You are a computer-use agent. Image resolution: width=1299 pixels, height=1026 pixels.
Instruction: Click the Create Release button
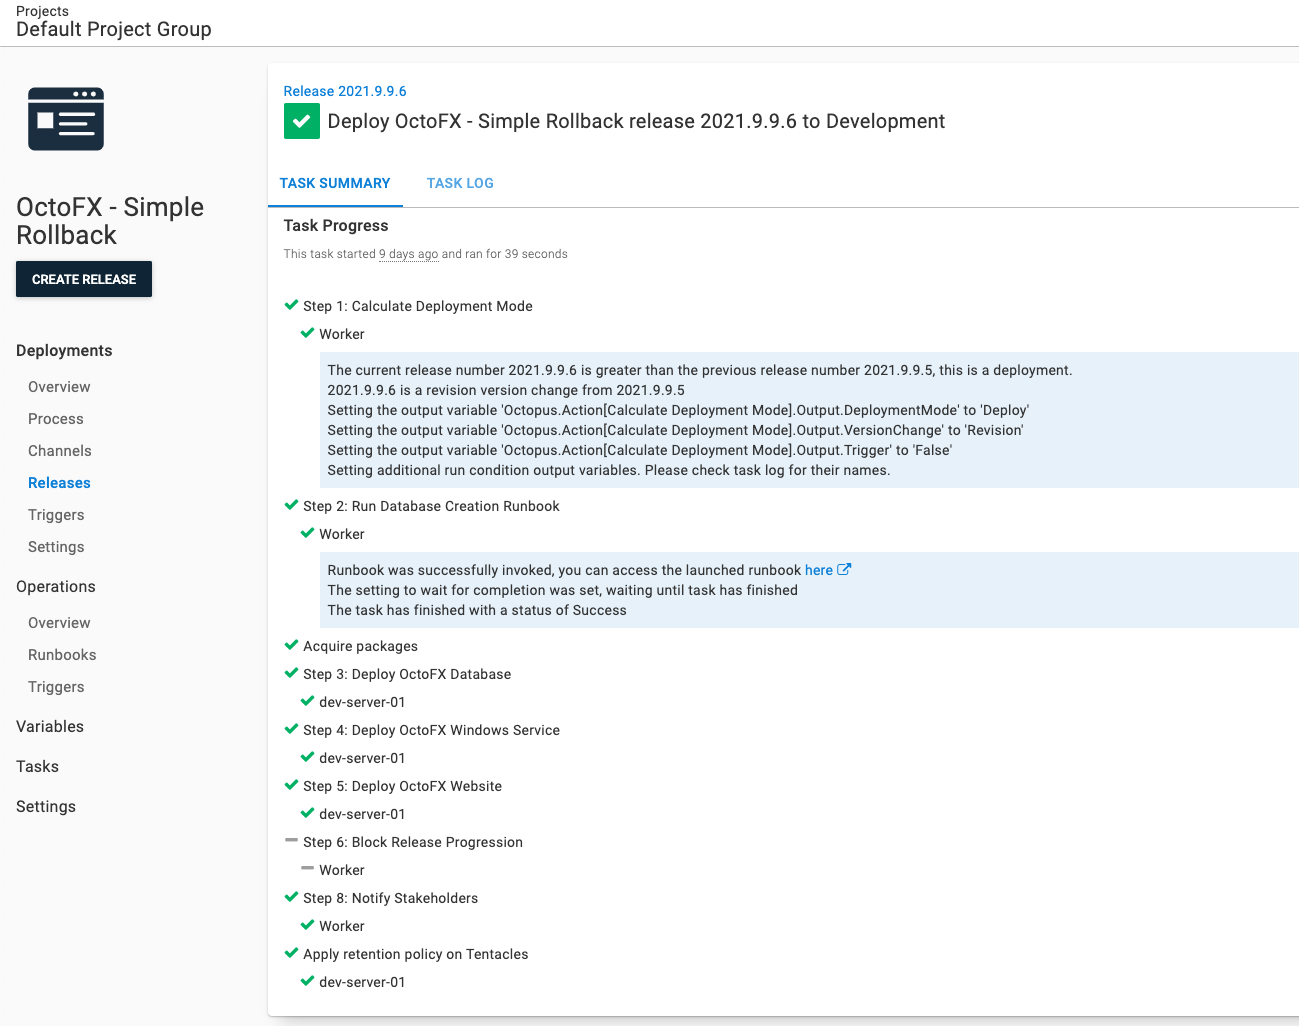[x=83, y=279]
